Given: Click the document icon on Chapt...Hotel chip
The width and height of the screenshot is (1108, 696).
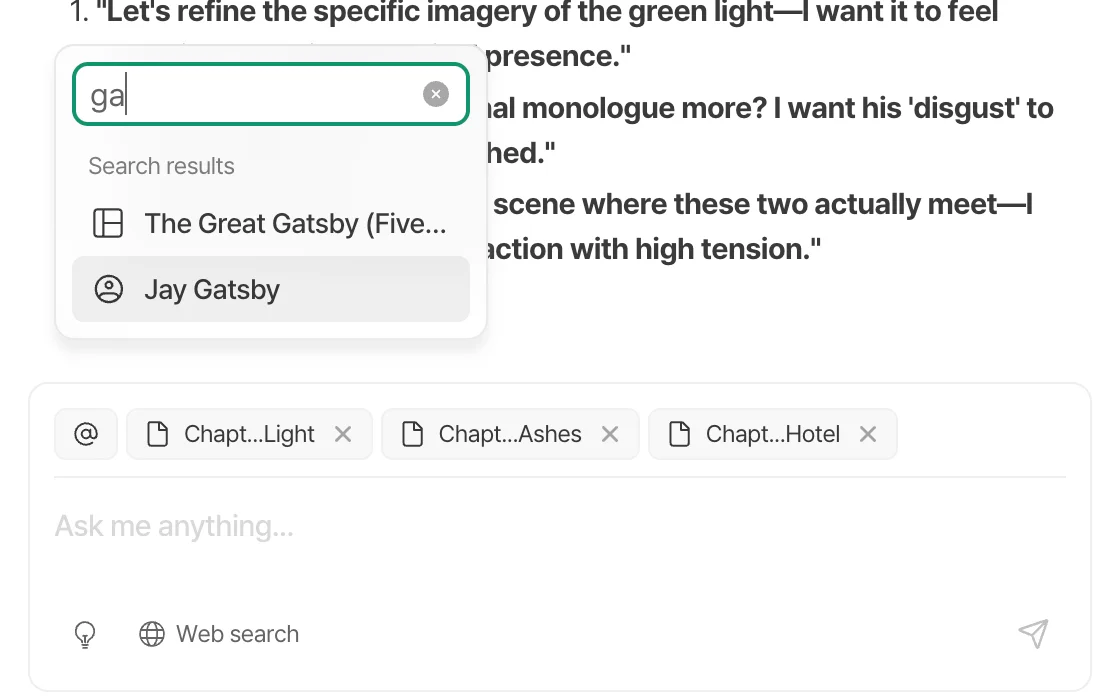Looking at the screenshot, I should (x=680, y=434).
